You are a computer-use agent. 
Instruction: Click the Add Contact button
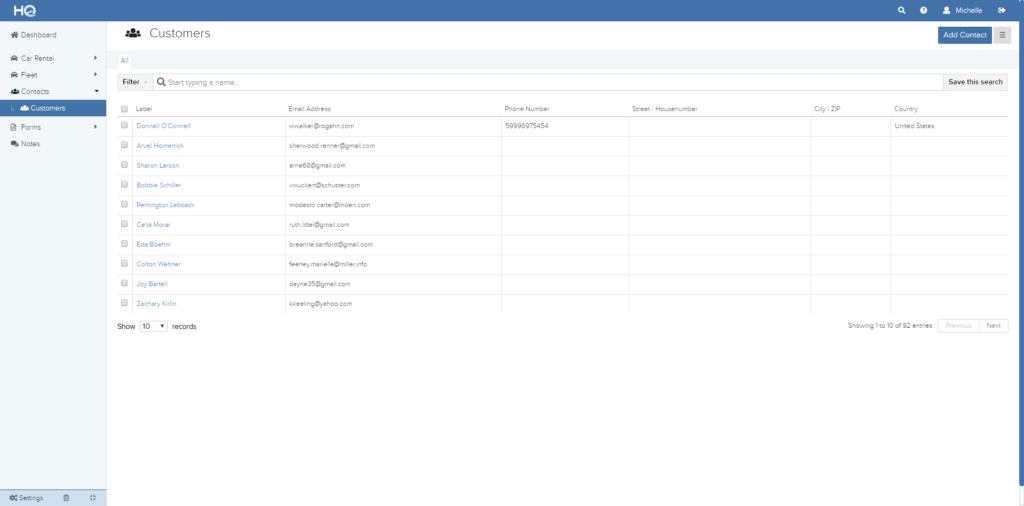click(965, 35)
